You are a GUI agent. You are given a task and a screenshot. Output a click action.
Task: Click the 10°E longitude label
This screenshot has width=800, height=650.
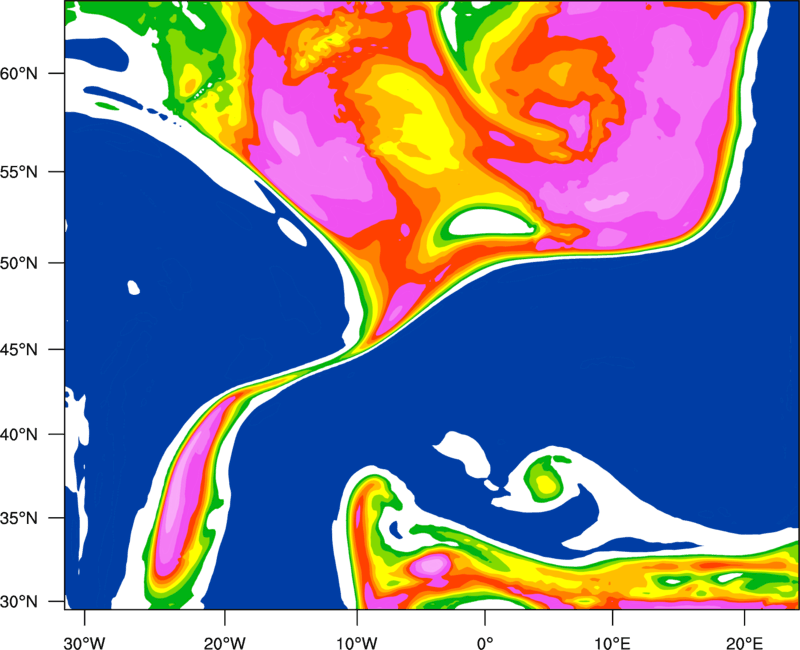pyautogui.click(x=612, y=643)
